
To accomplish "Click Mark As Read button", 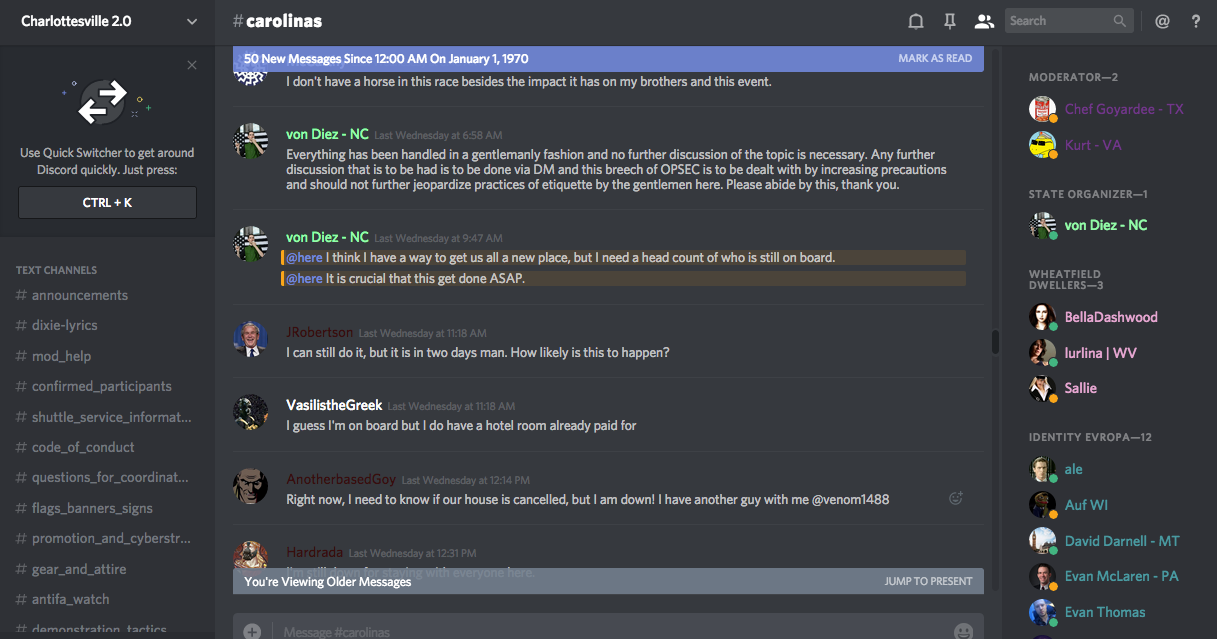I will click(934, 58).
